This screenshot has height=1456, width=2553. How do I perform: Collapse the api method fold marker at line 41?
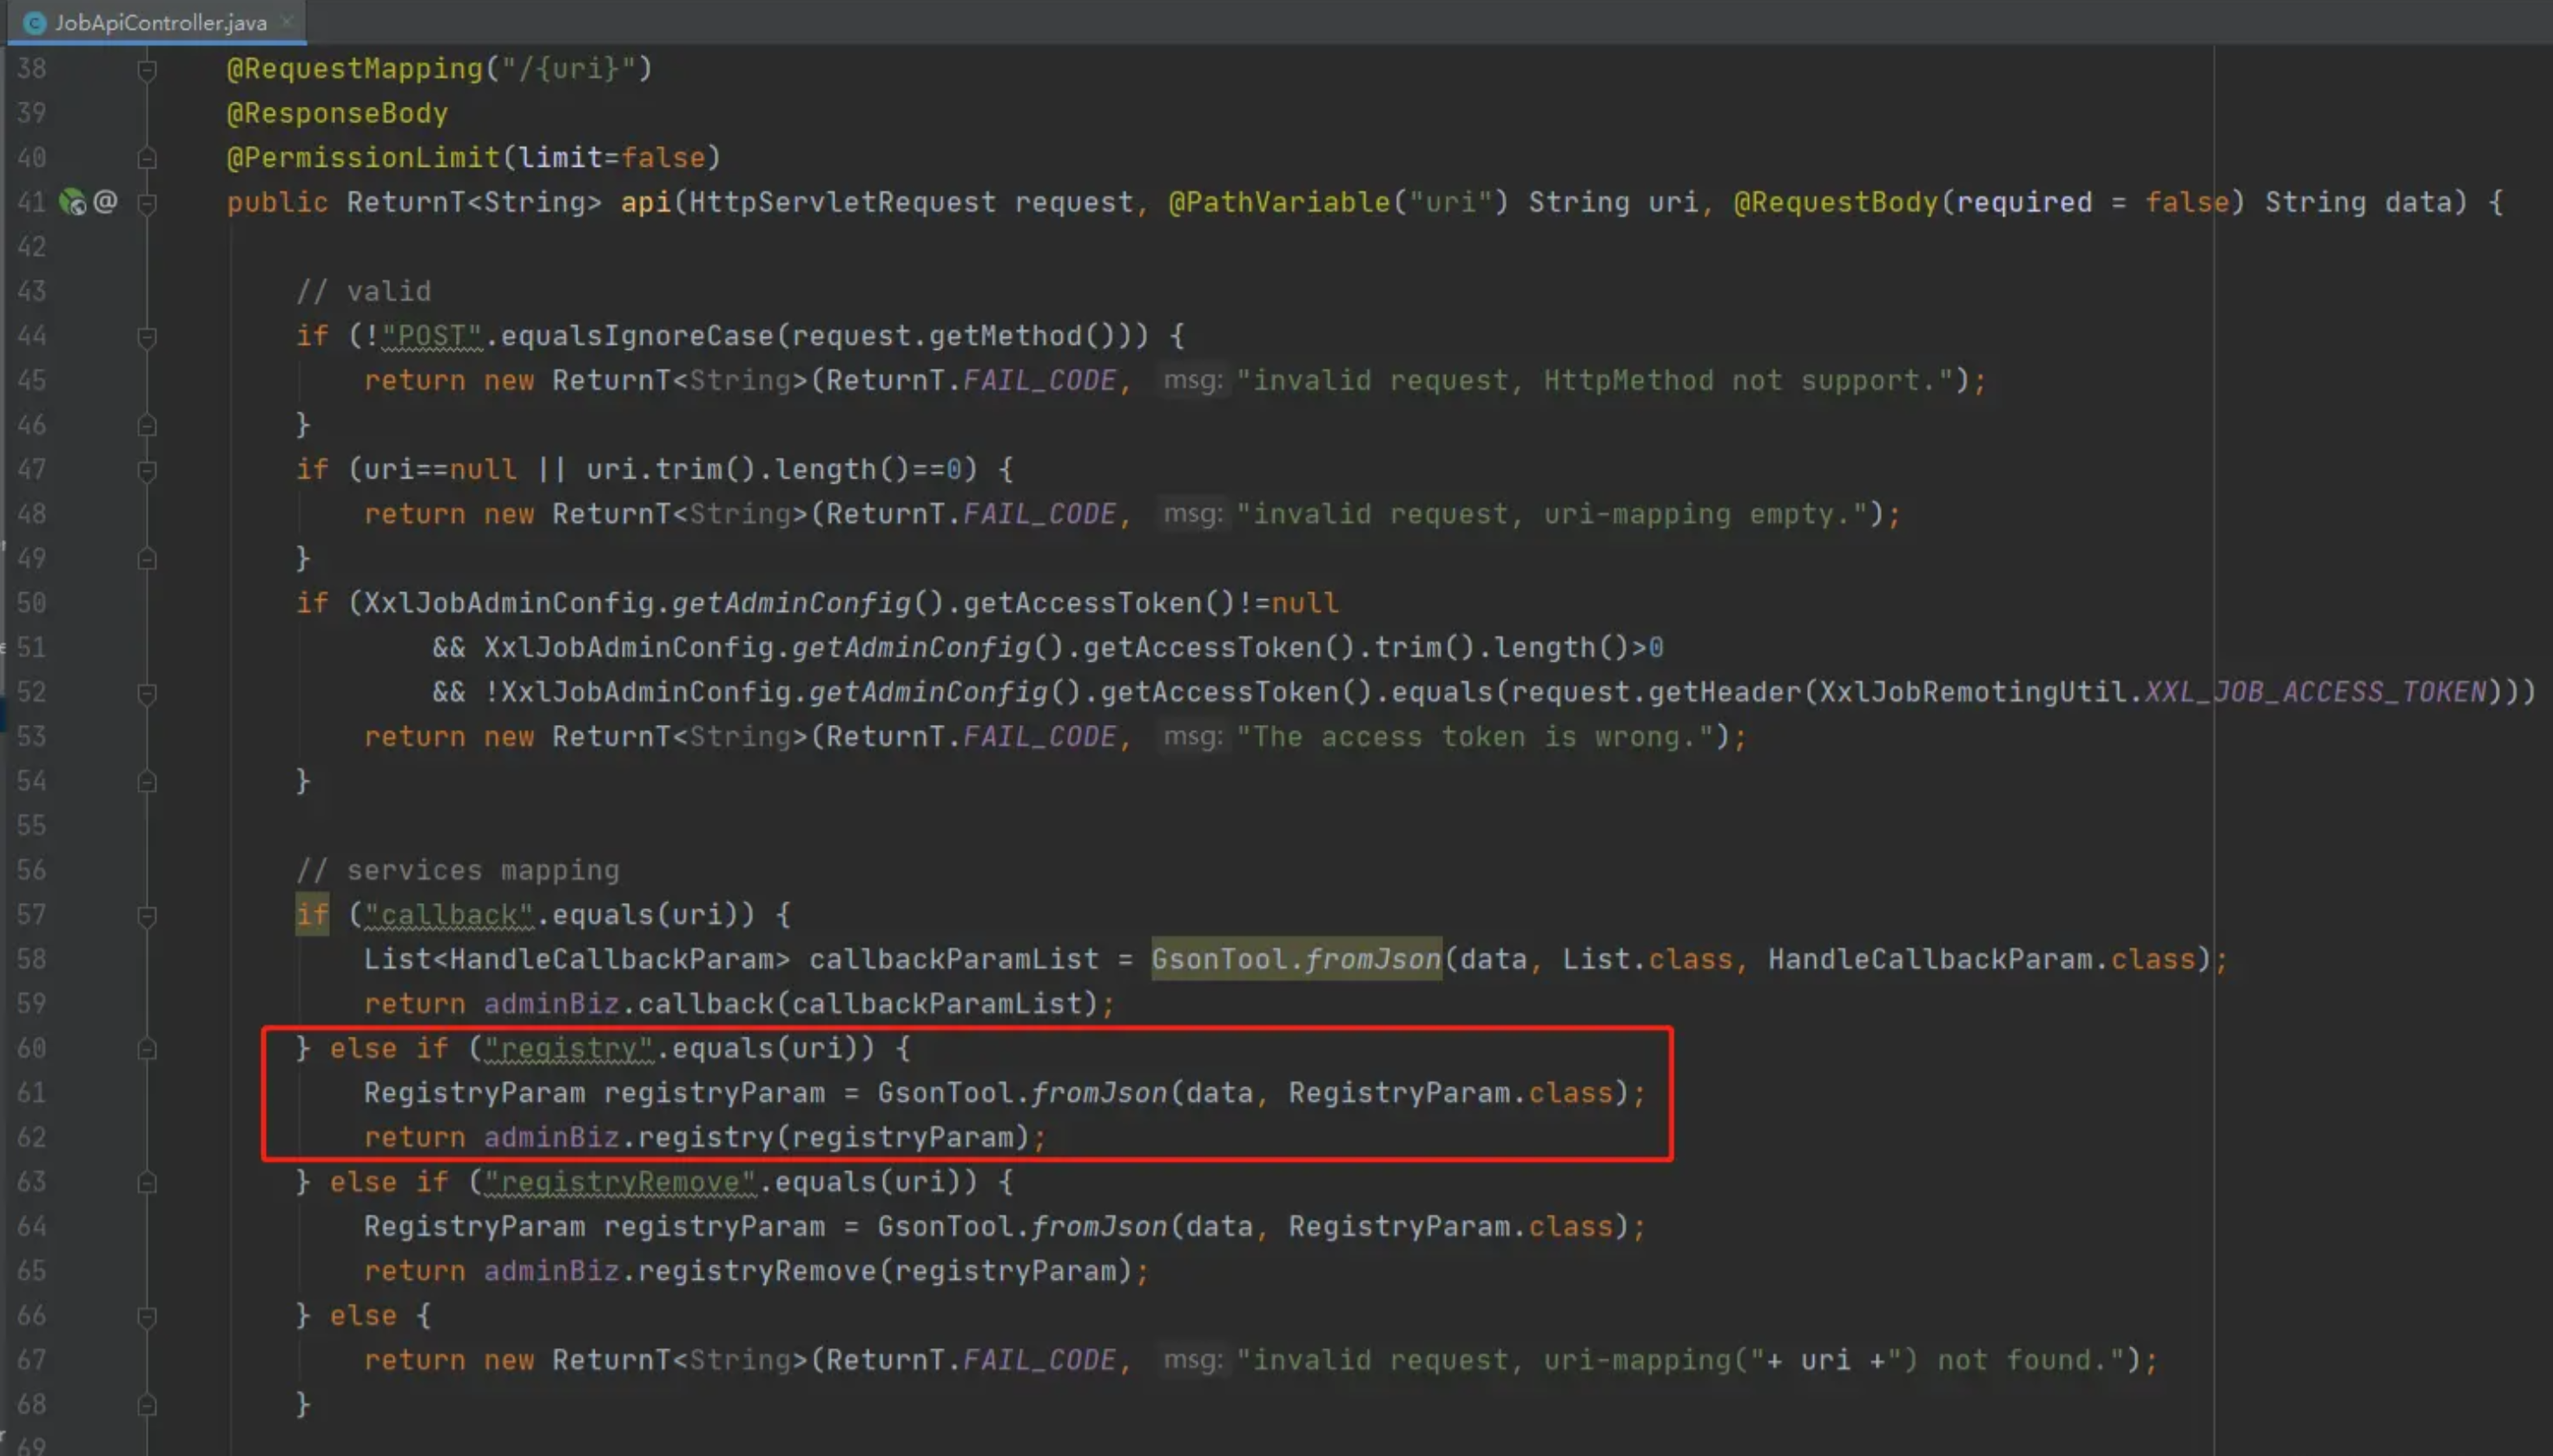tap(147, 203)
